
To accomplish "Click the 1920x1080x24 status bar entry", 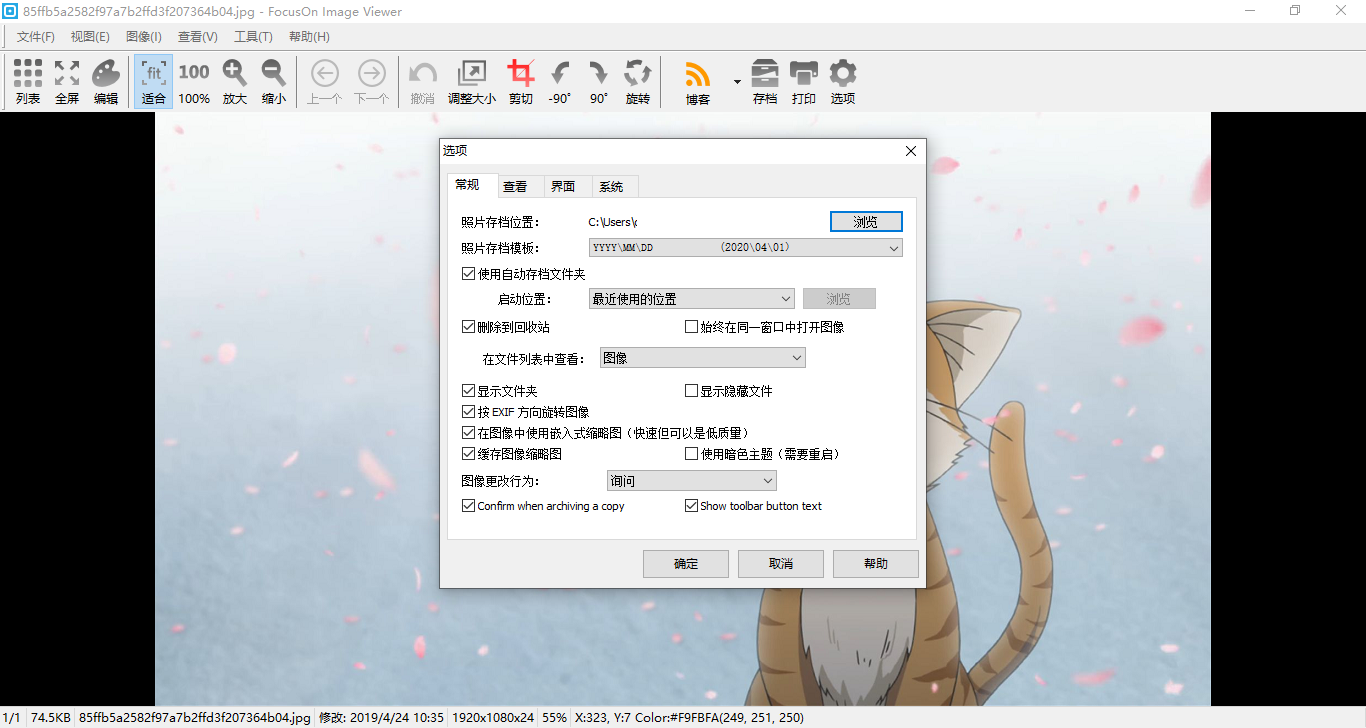I will [493, 717].
